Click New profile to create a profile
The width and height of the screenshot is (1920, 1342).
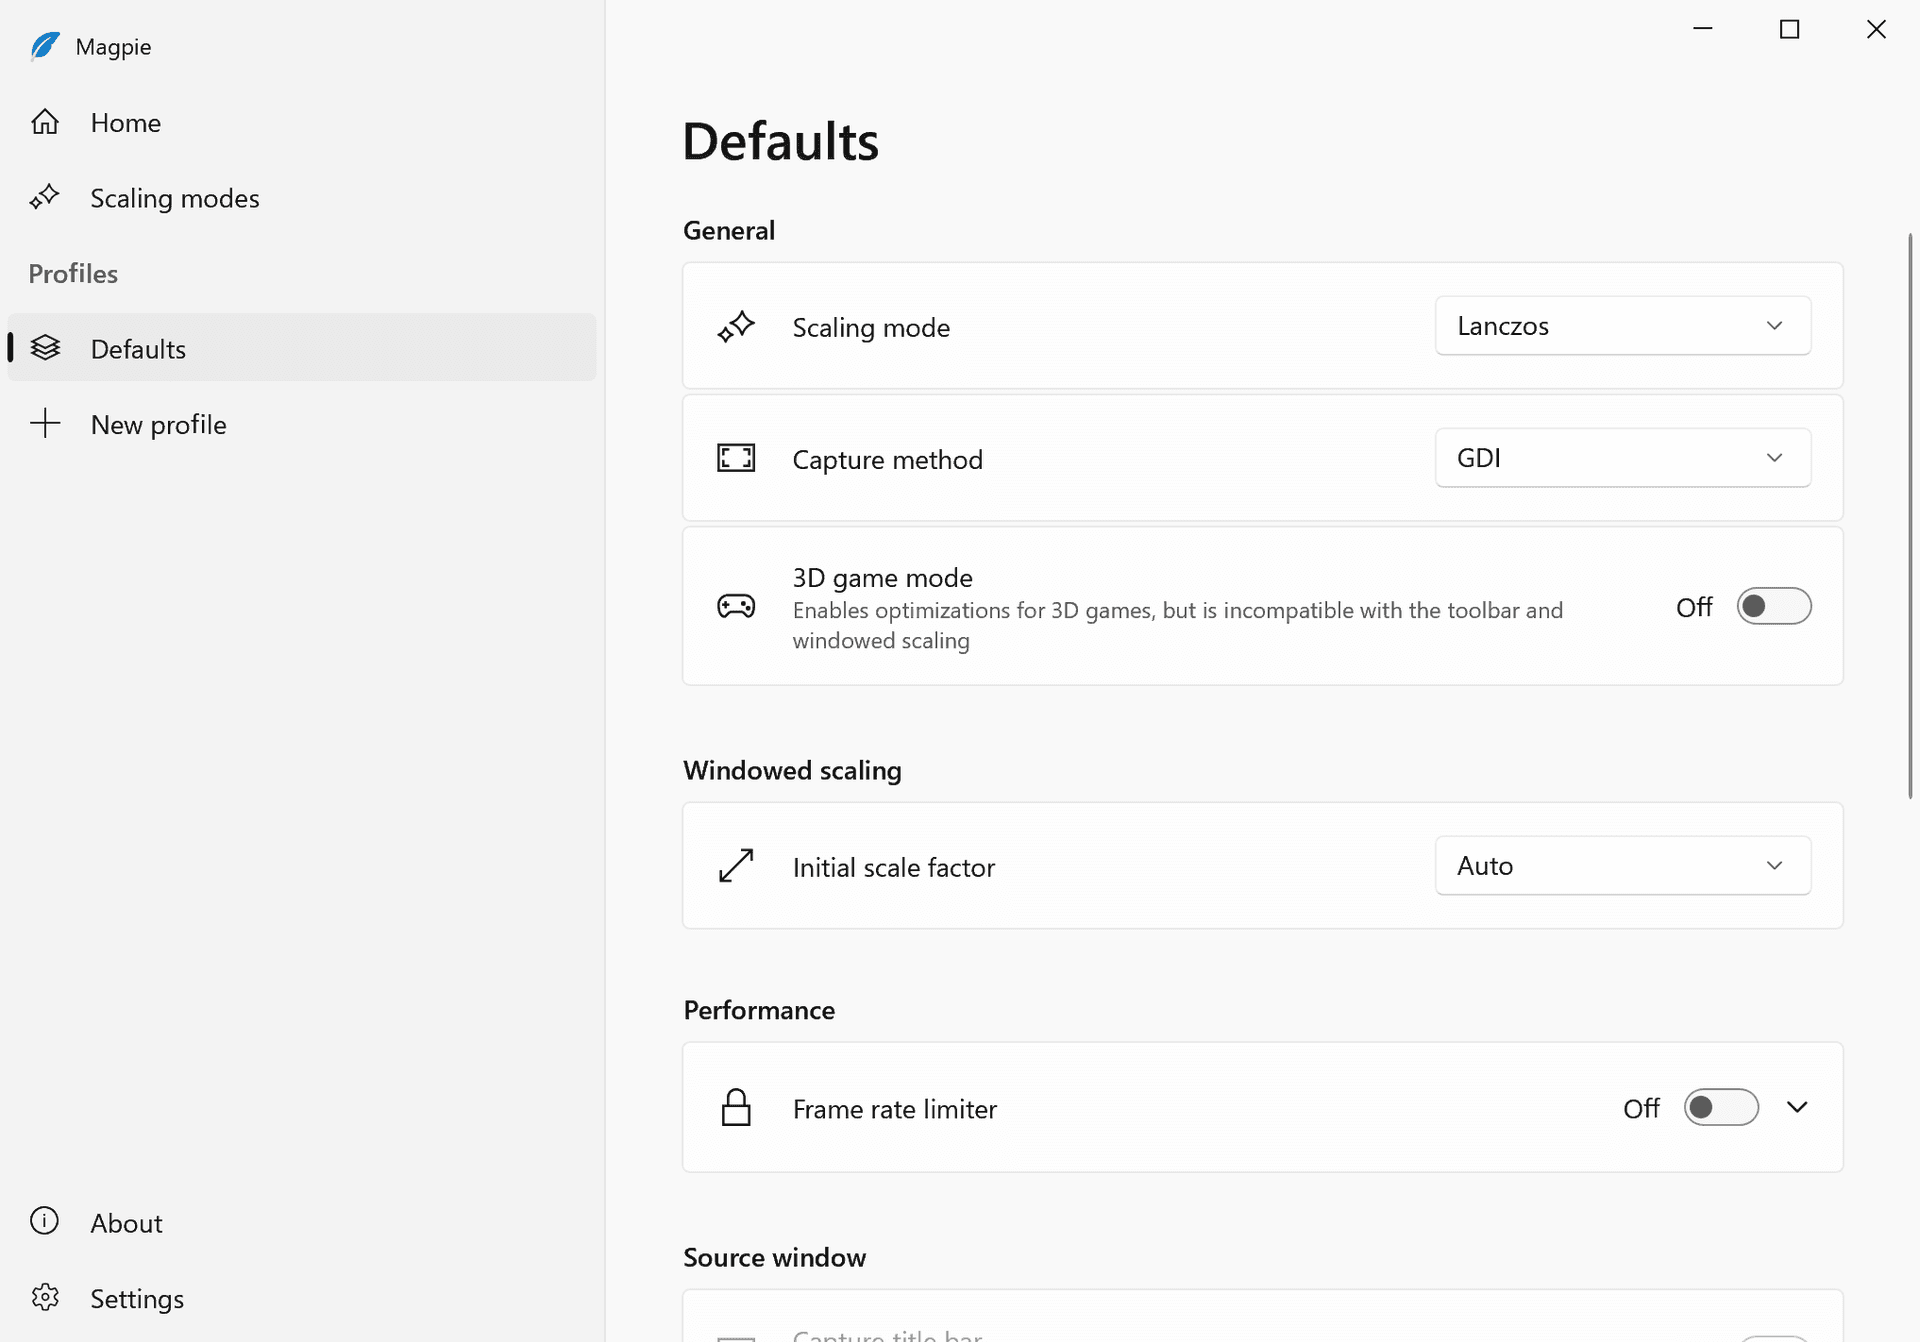(158, 425)
